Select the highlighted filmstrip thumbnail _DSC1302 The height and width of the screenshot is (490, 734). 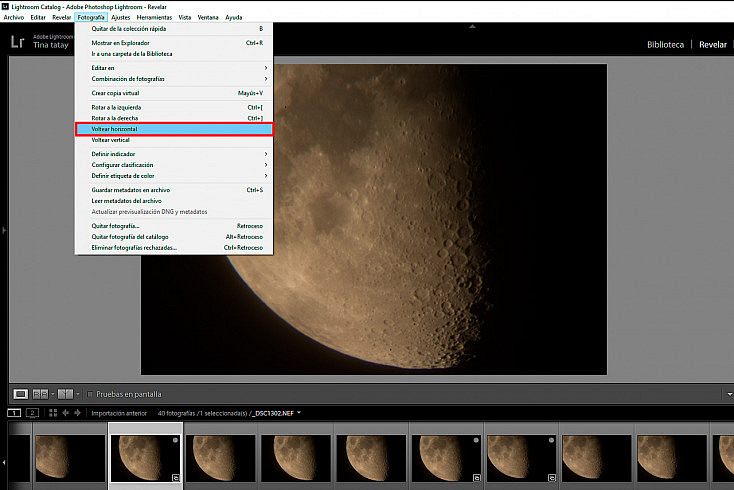click(x=146, y=458)
